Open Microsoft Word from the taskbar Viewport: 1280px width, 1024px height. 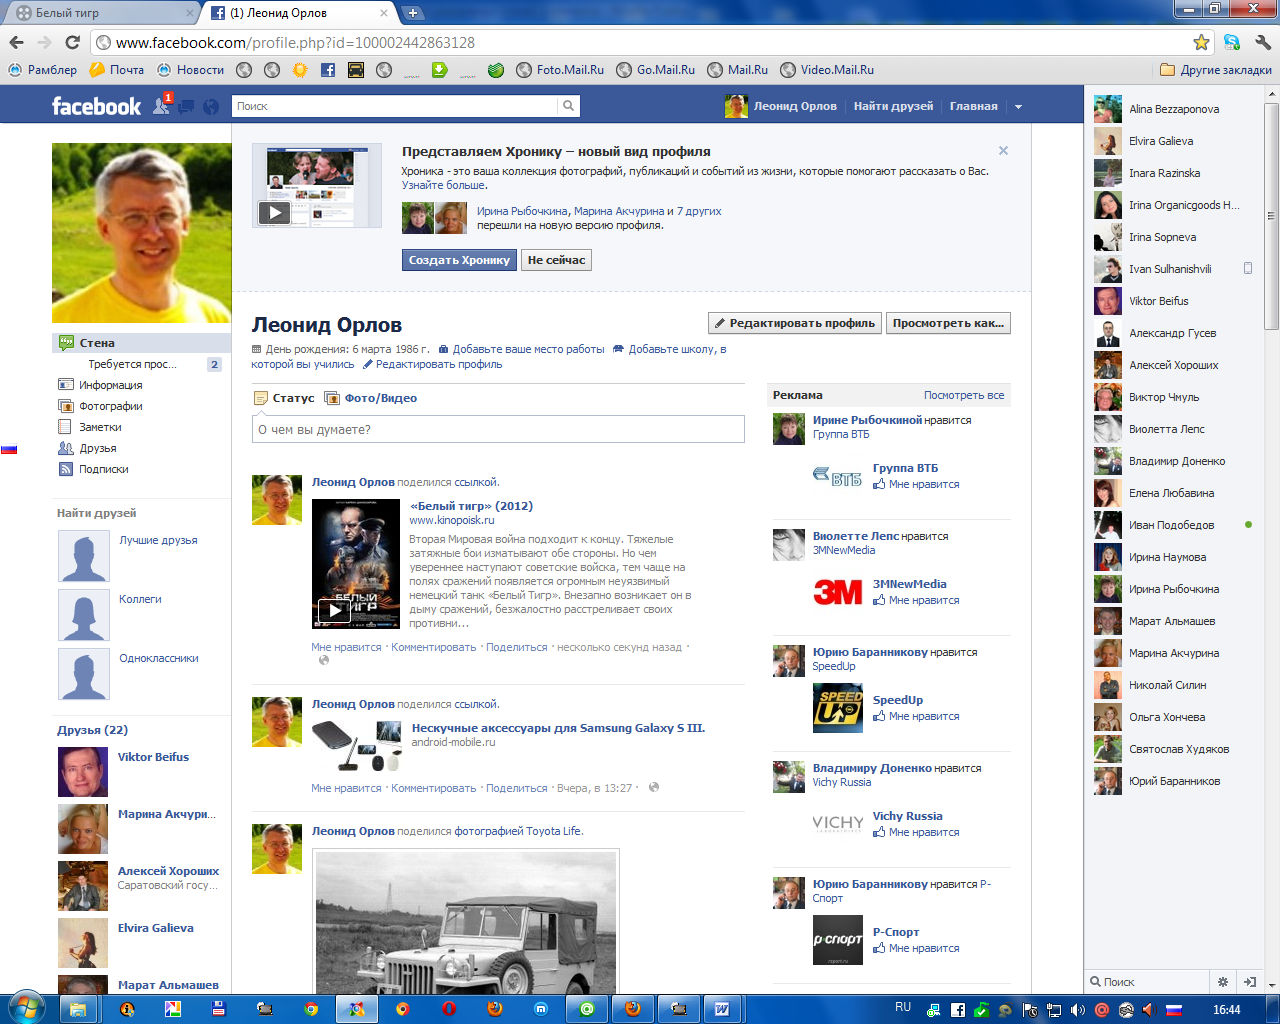pyautogui.click(x=721, y=1009)
